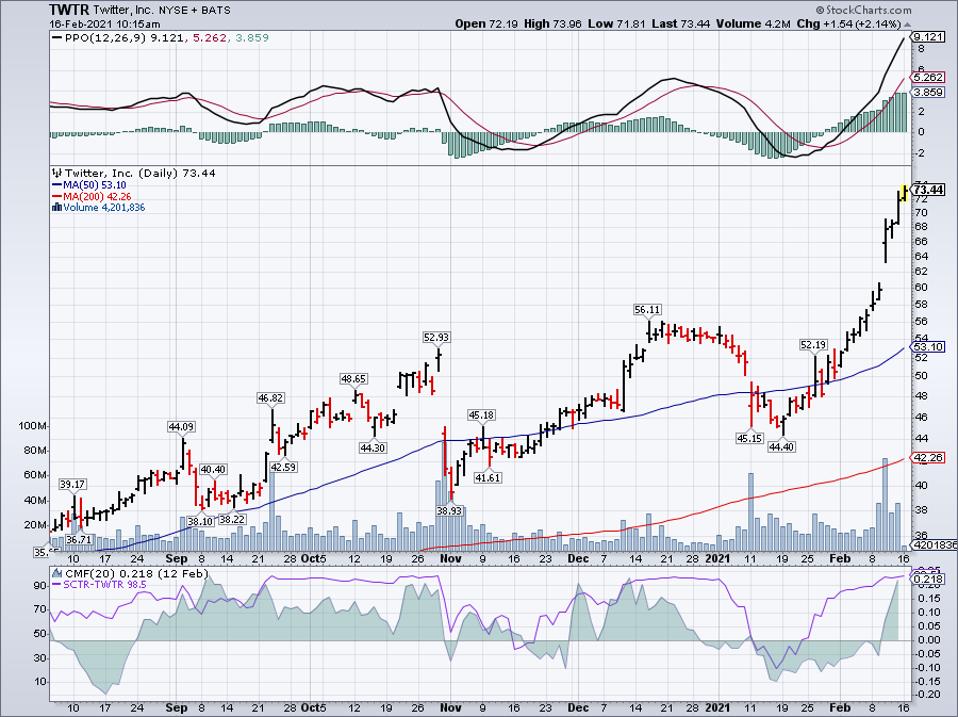Select the Low 71.81 quote value
Viewport: 958px width, 717px height.
coord(616,24)
